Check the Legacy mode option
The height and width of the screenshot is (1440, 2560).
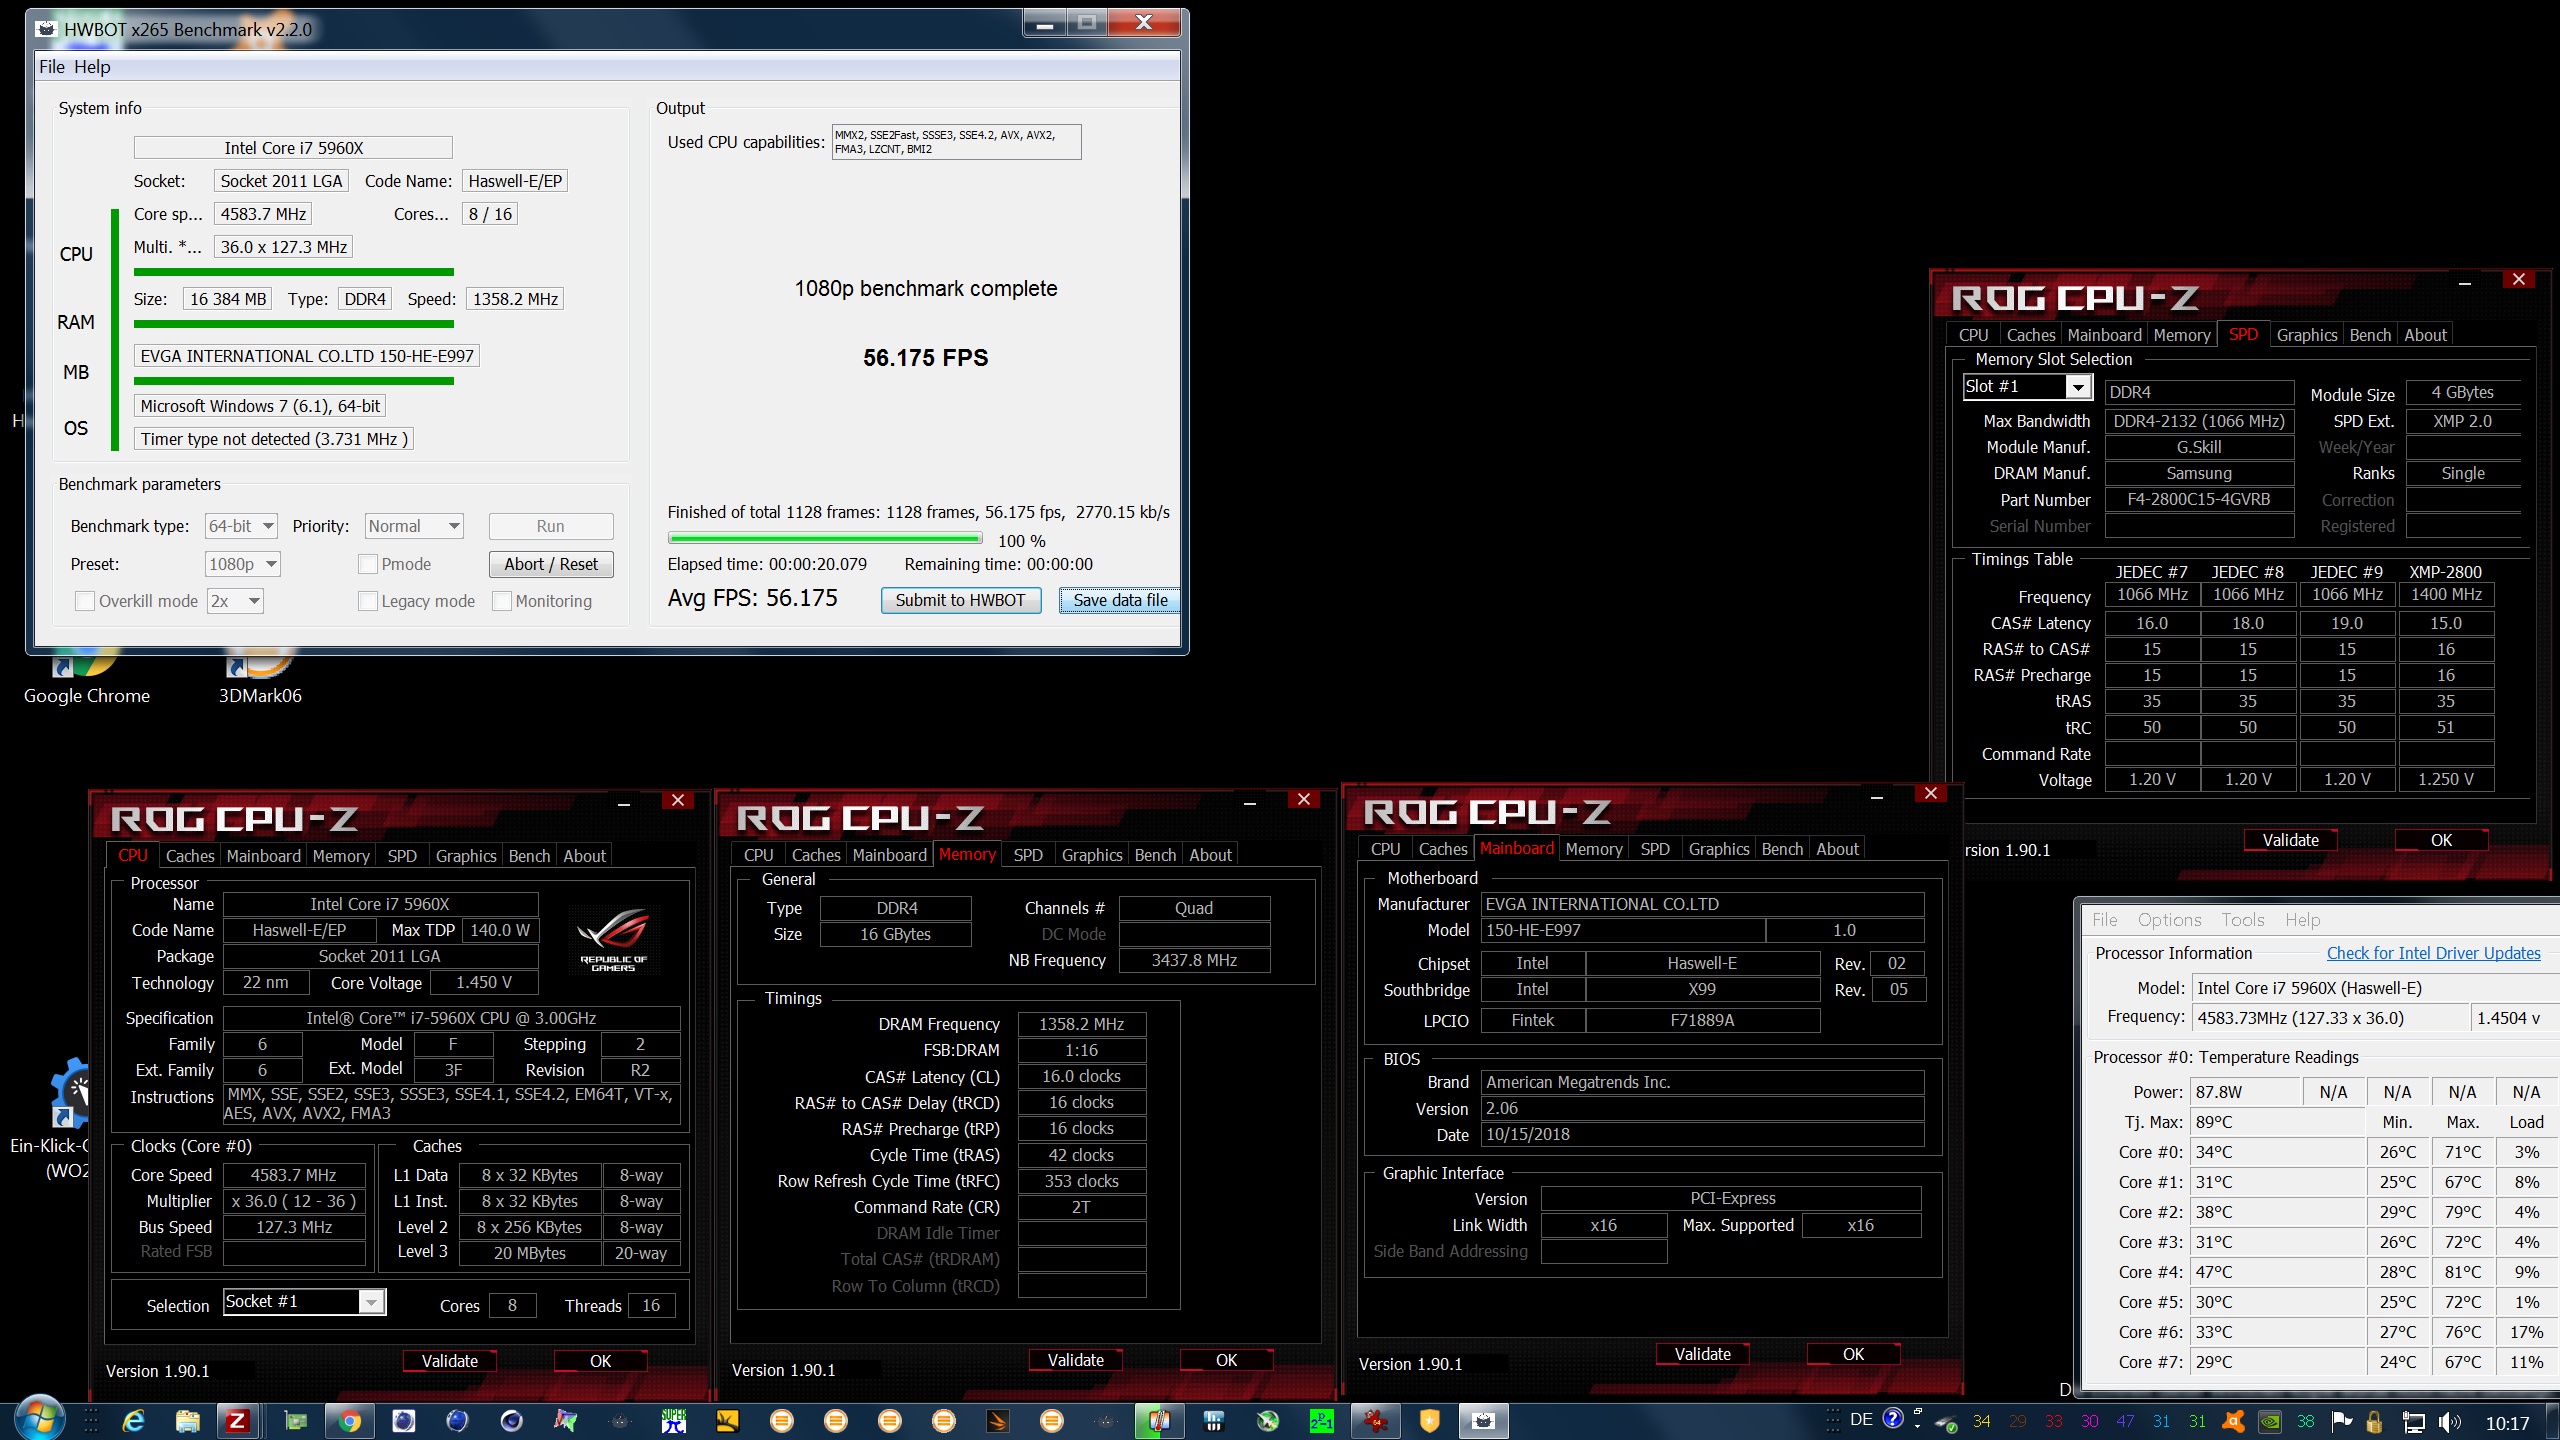tap(368, 601)
